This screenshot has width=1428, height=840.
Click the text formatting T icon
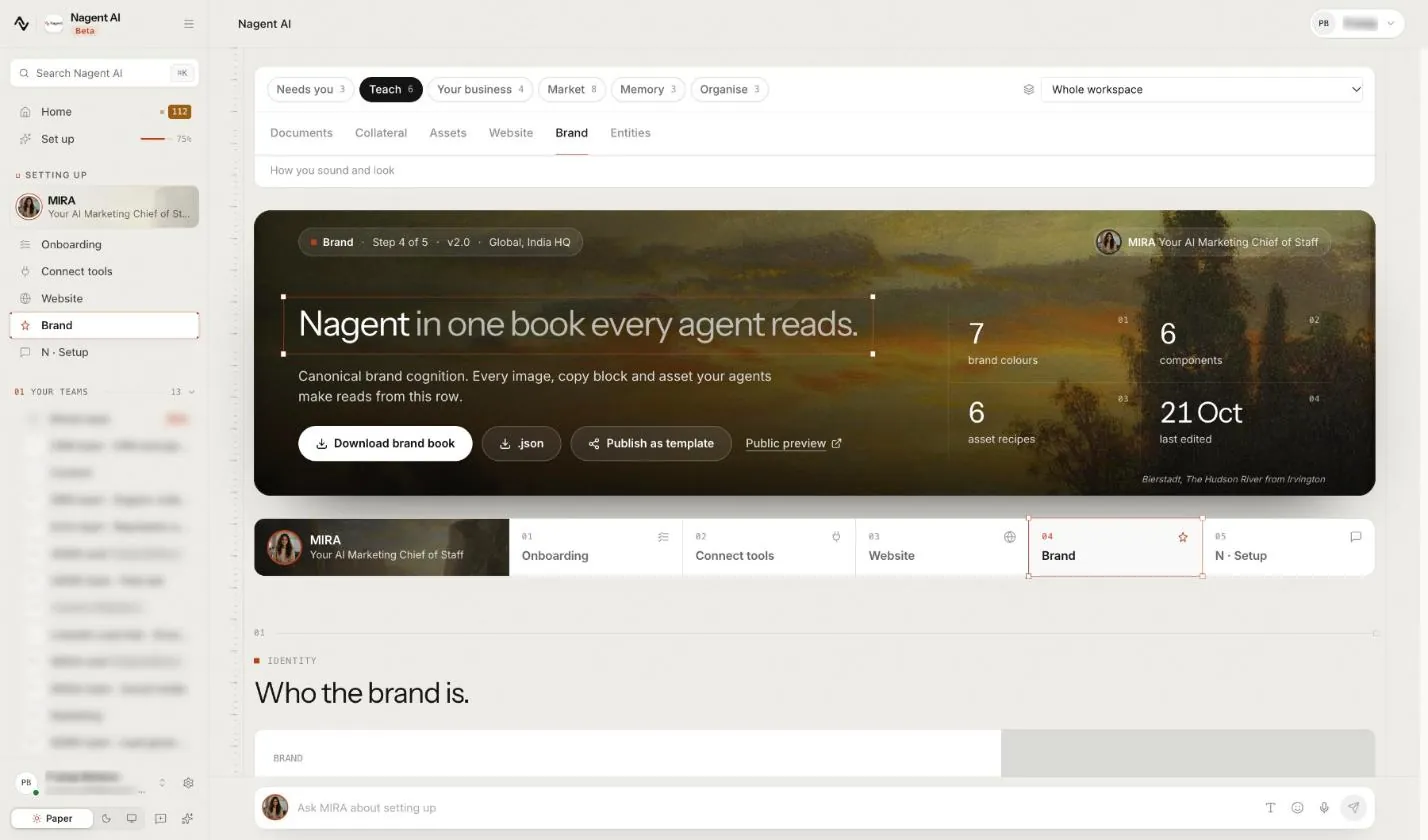(x=1270, y=808)
